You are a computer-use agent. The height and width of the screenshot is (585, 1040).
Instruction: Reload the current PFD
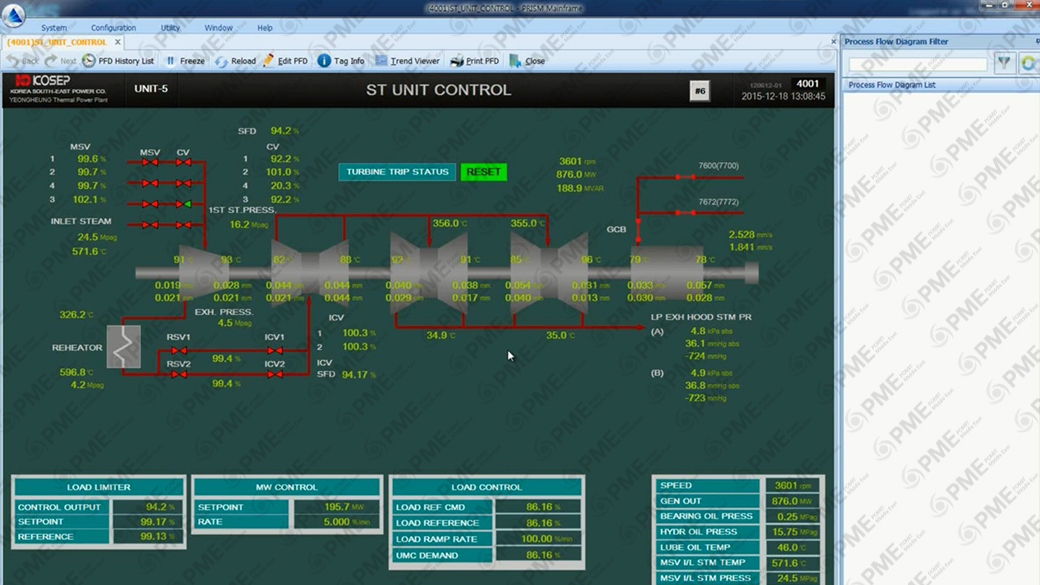click(235, 60)
